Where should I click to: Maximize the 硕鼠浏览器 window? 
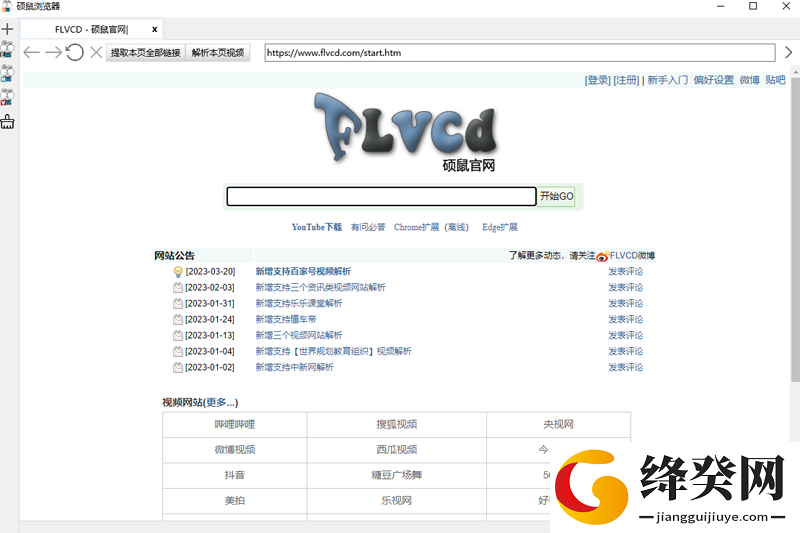(x=753, y=6)
